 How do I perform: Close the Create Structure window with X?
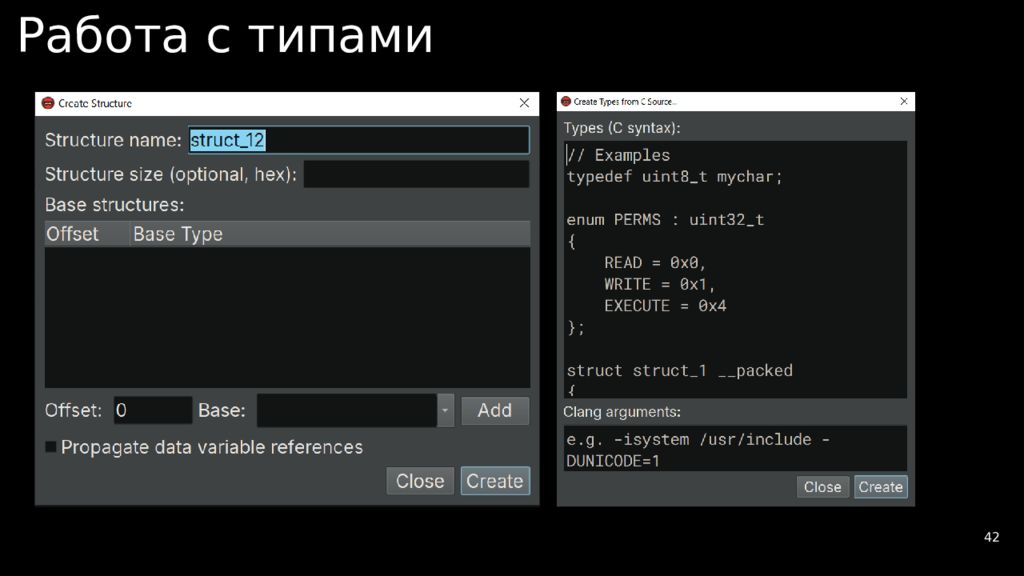(524, 103)
